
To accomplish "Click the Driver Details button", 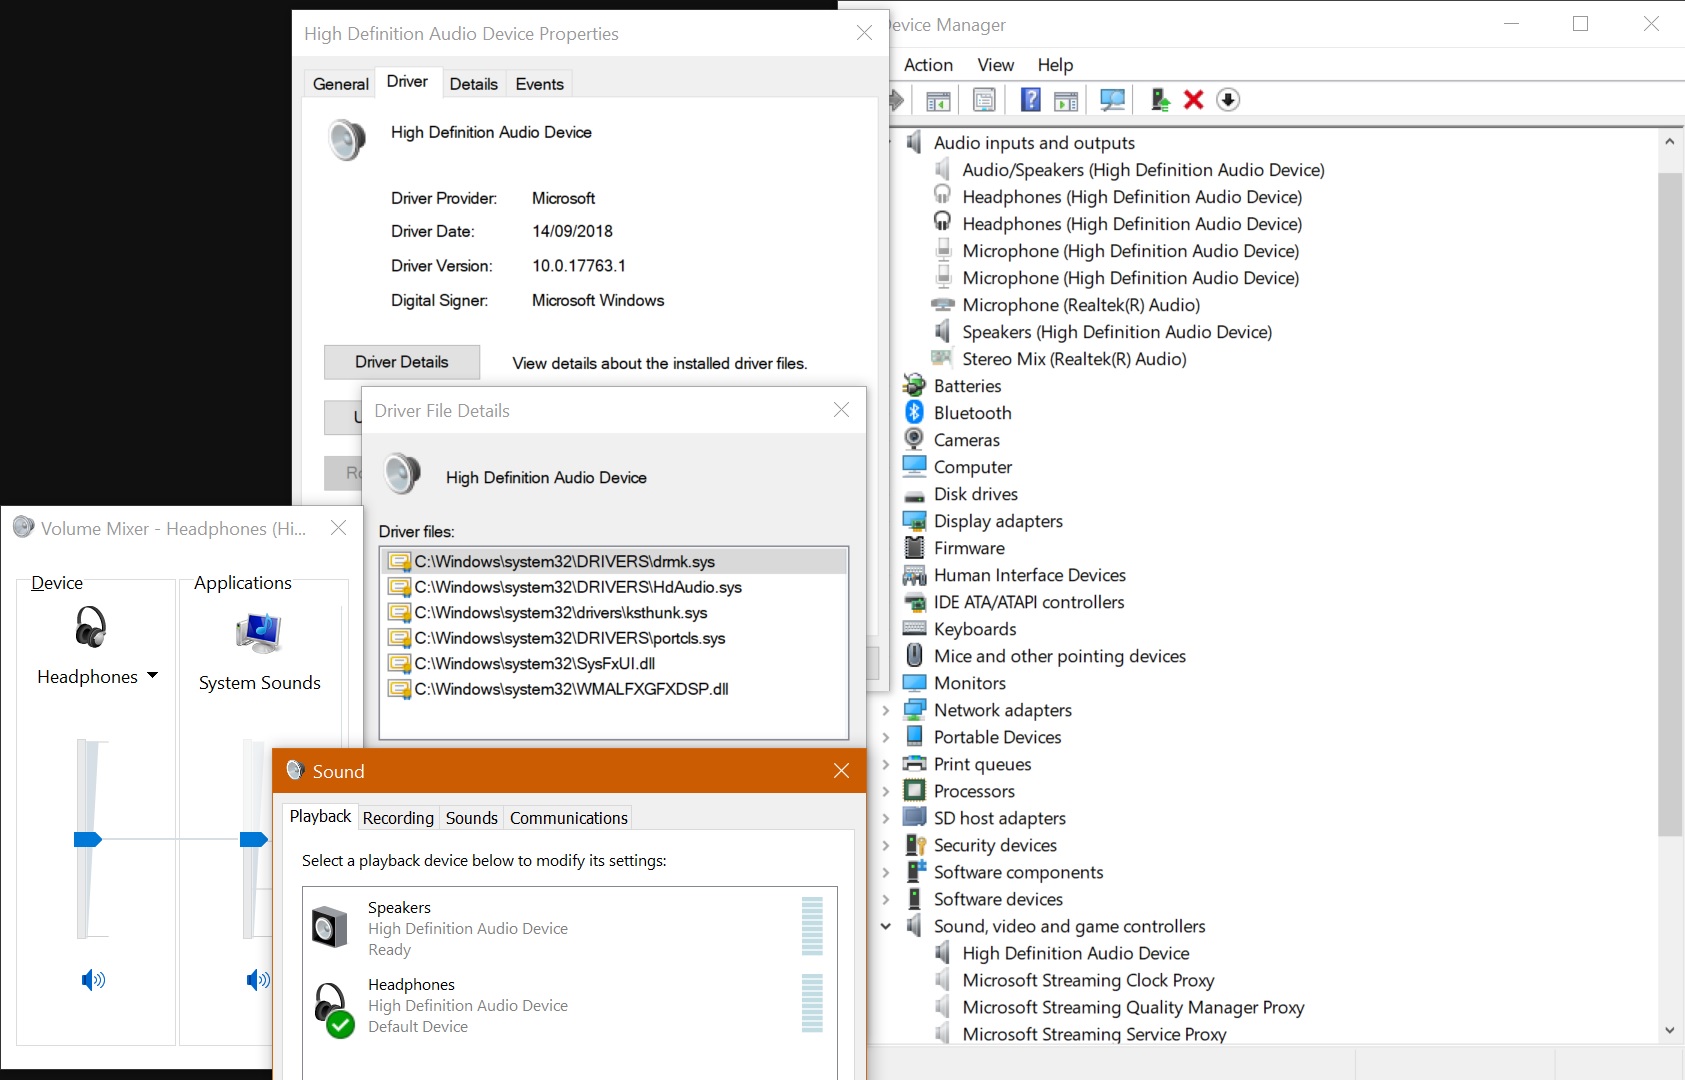I will click(x=402, y=362).
